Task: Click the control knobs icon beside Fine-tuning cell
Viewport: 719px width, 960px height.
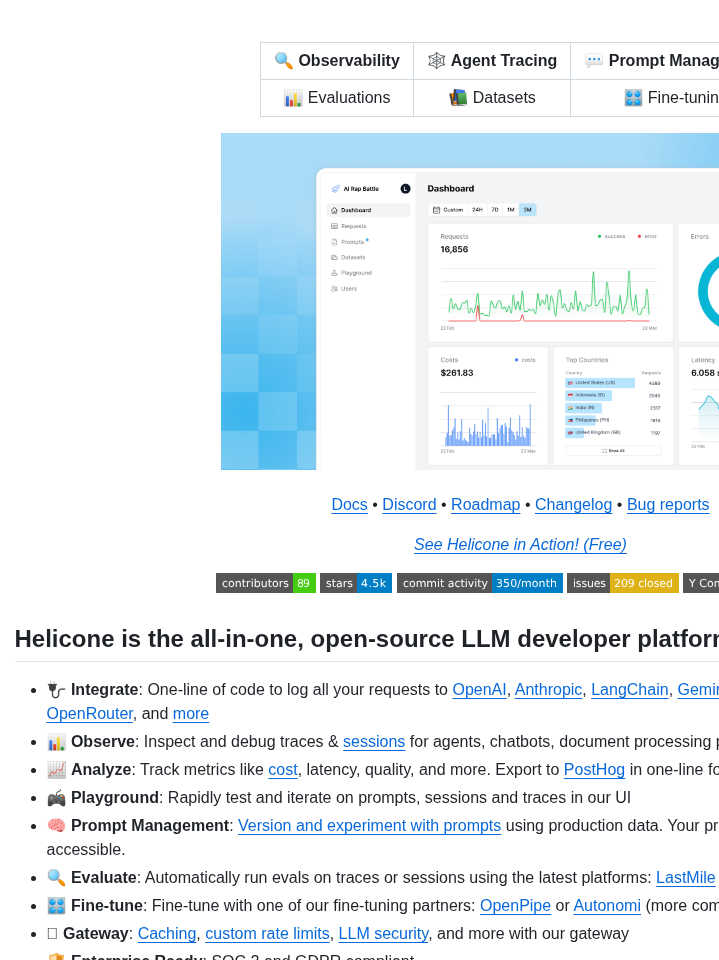Action: 633,98
